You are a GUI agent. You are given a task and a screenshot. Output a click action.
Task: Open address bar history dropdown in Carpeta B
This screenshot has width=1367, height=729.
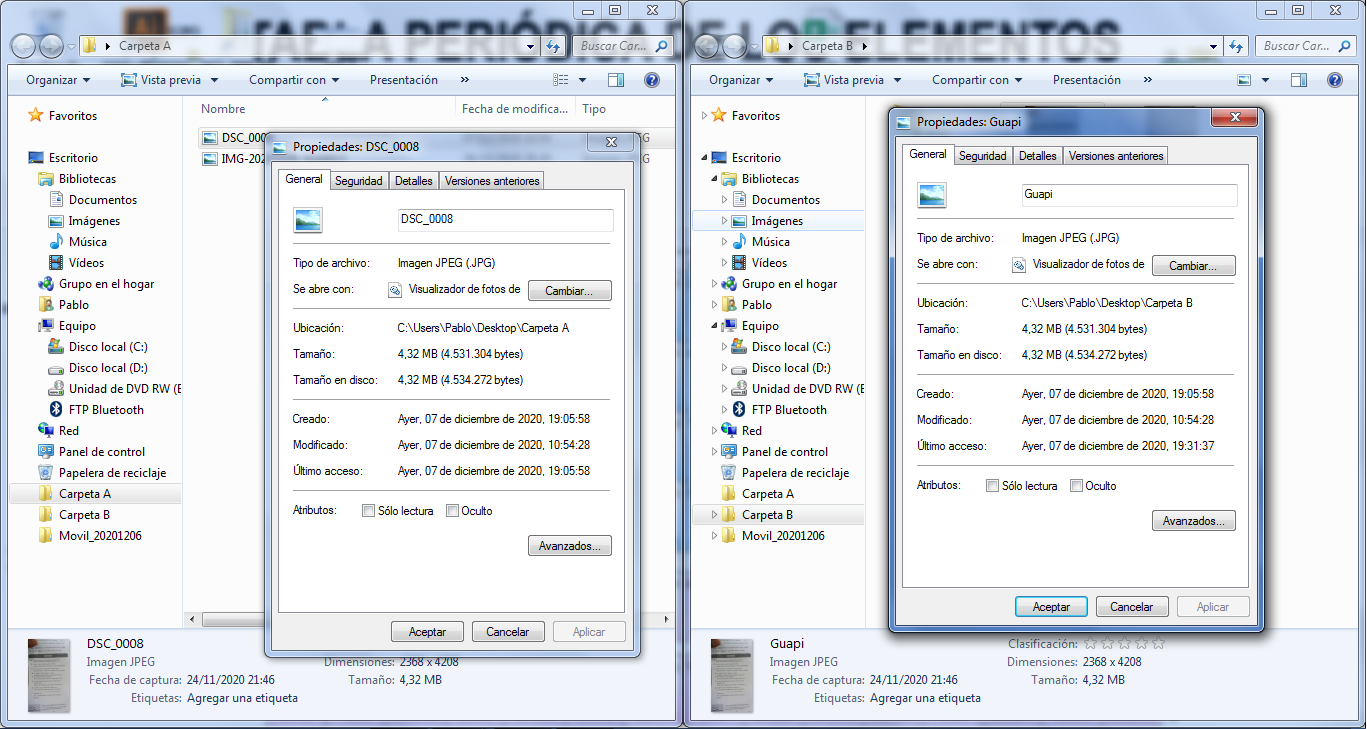click(1214, 46)
